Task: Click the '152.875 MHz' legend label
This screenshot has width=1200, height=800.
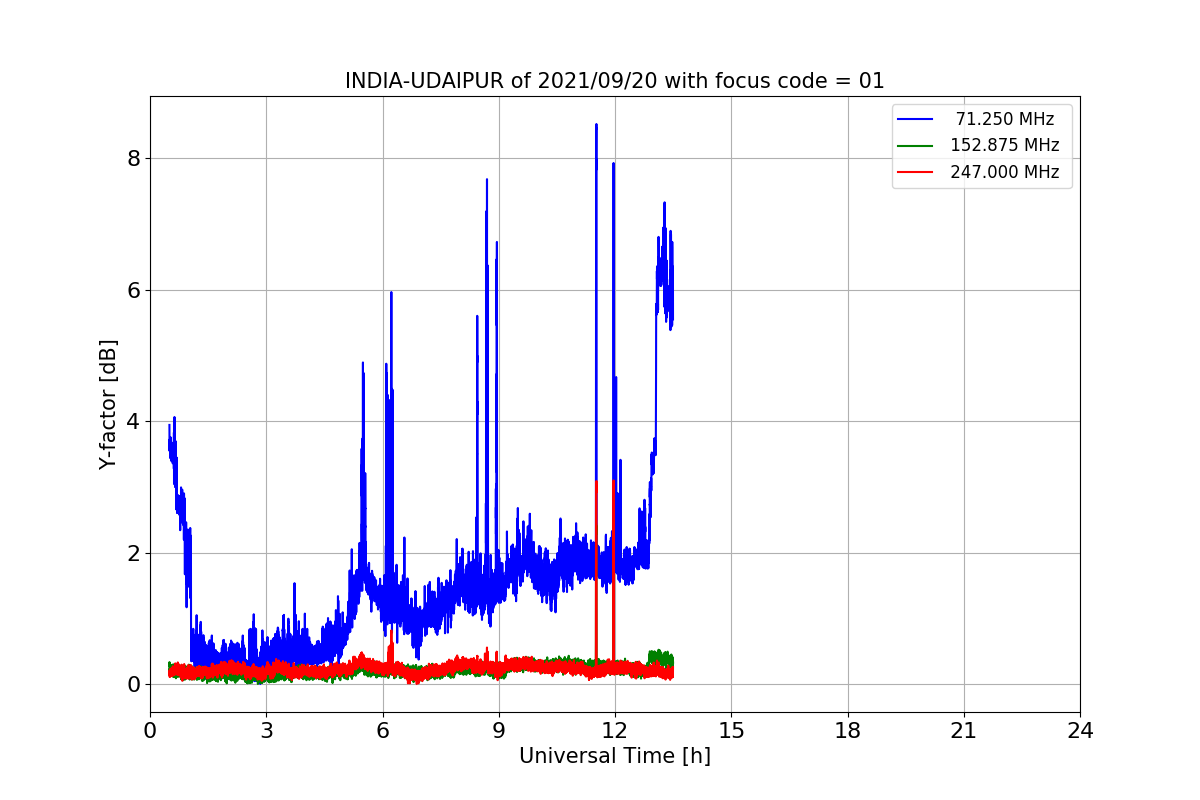Action: [1005, 145]
